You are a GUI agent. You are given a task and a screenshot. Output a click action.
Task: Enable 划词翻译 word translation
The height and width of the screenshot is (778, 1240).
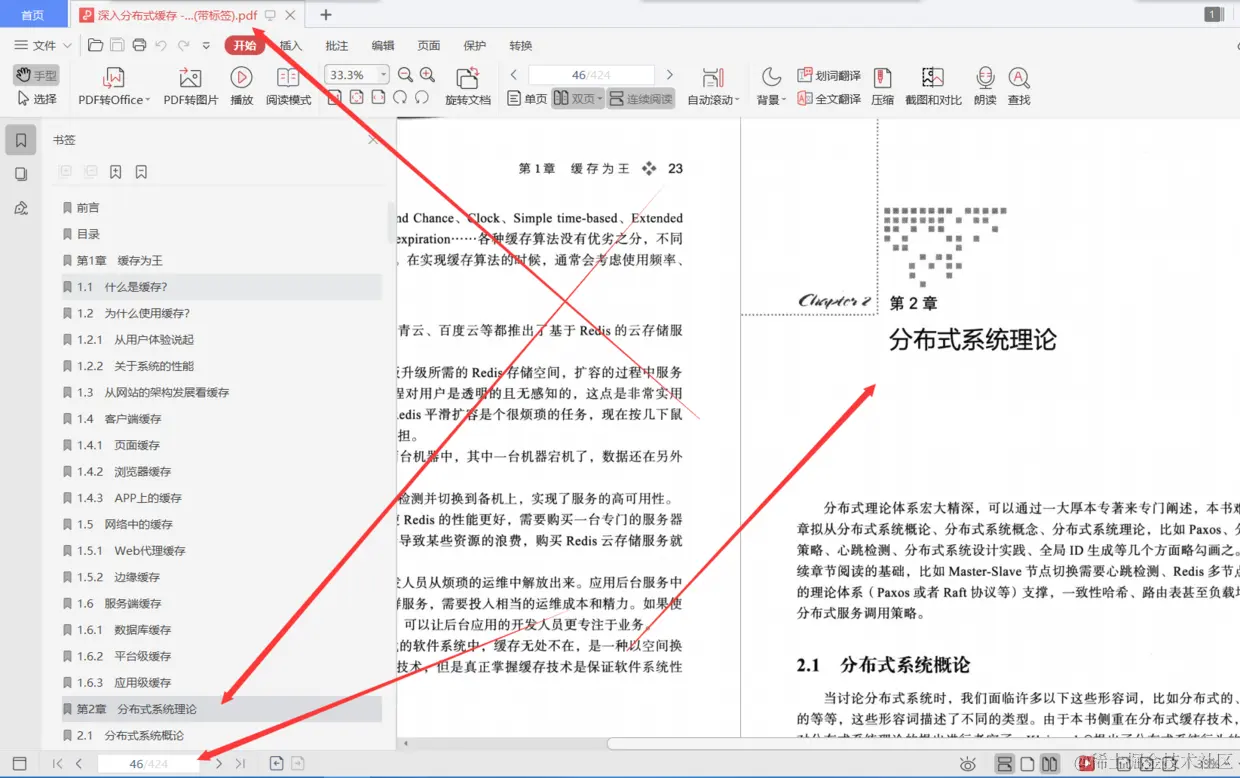(829, 75)
